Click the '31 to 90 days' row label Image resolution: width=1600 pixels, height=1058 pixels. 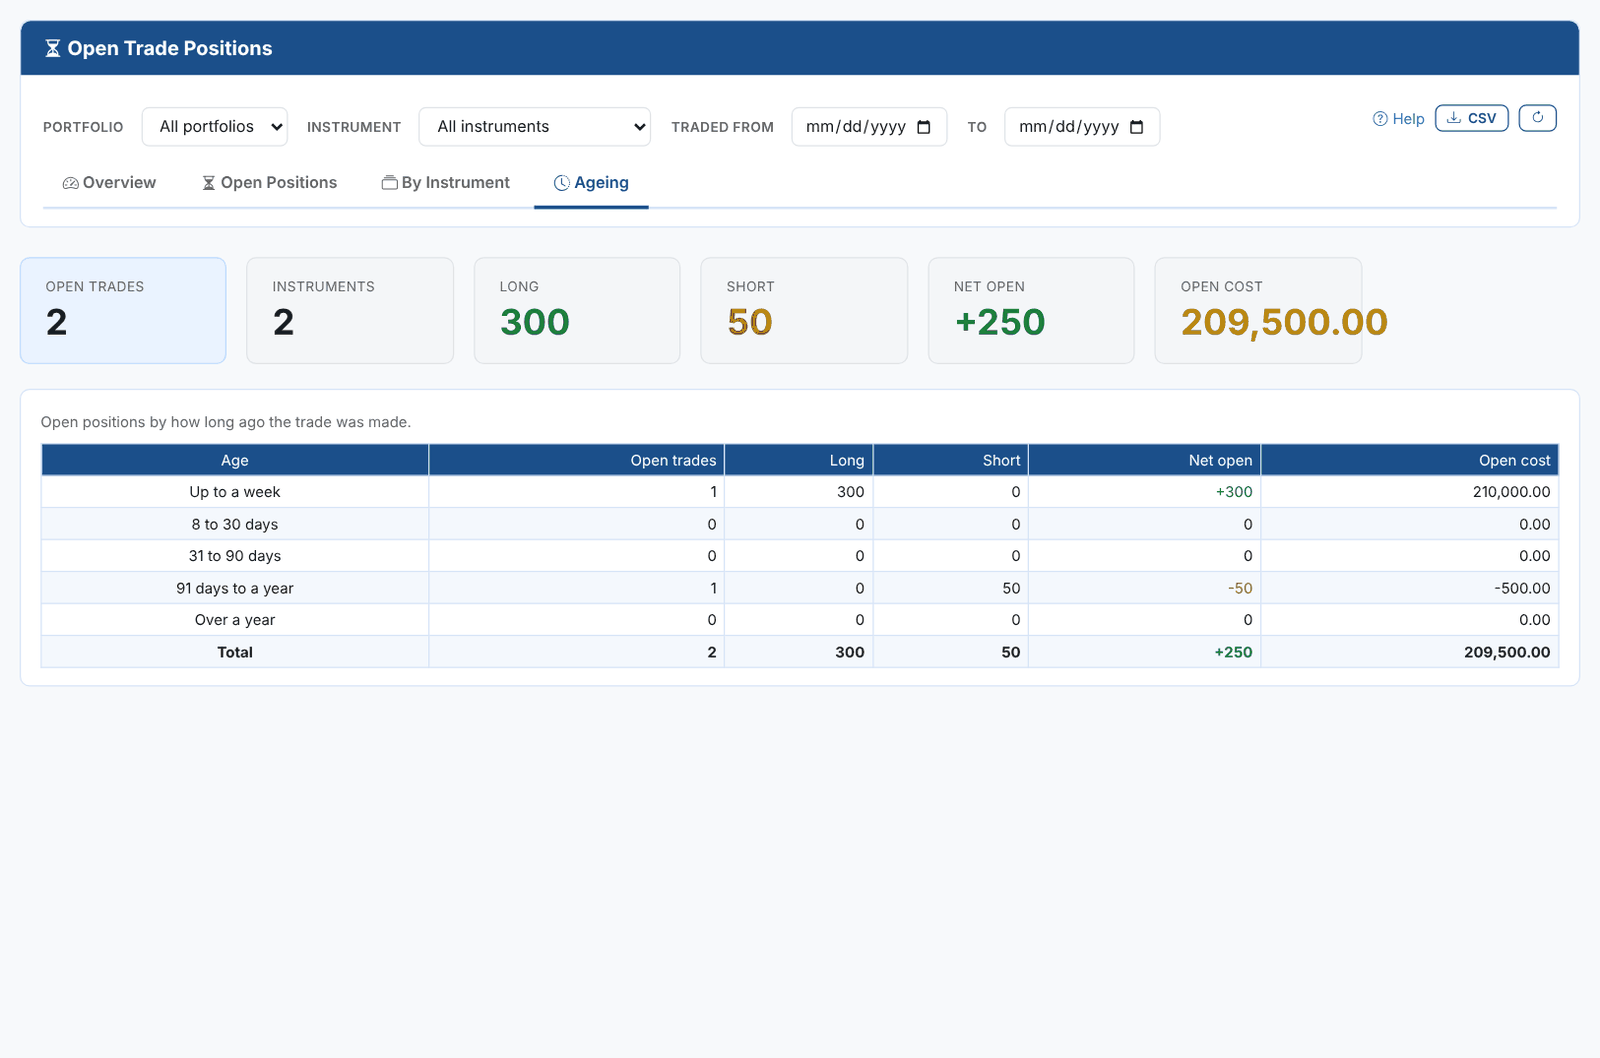click(235, 556)
